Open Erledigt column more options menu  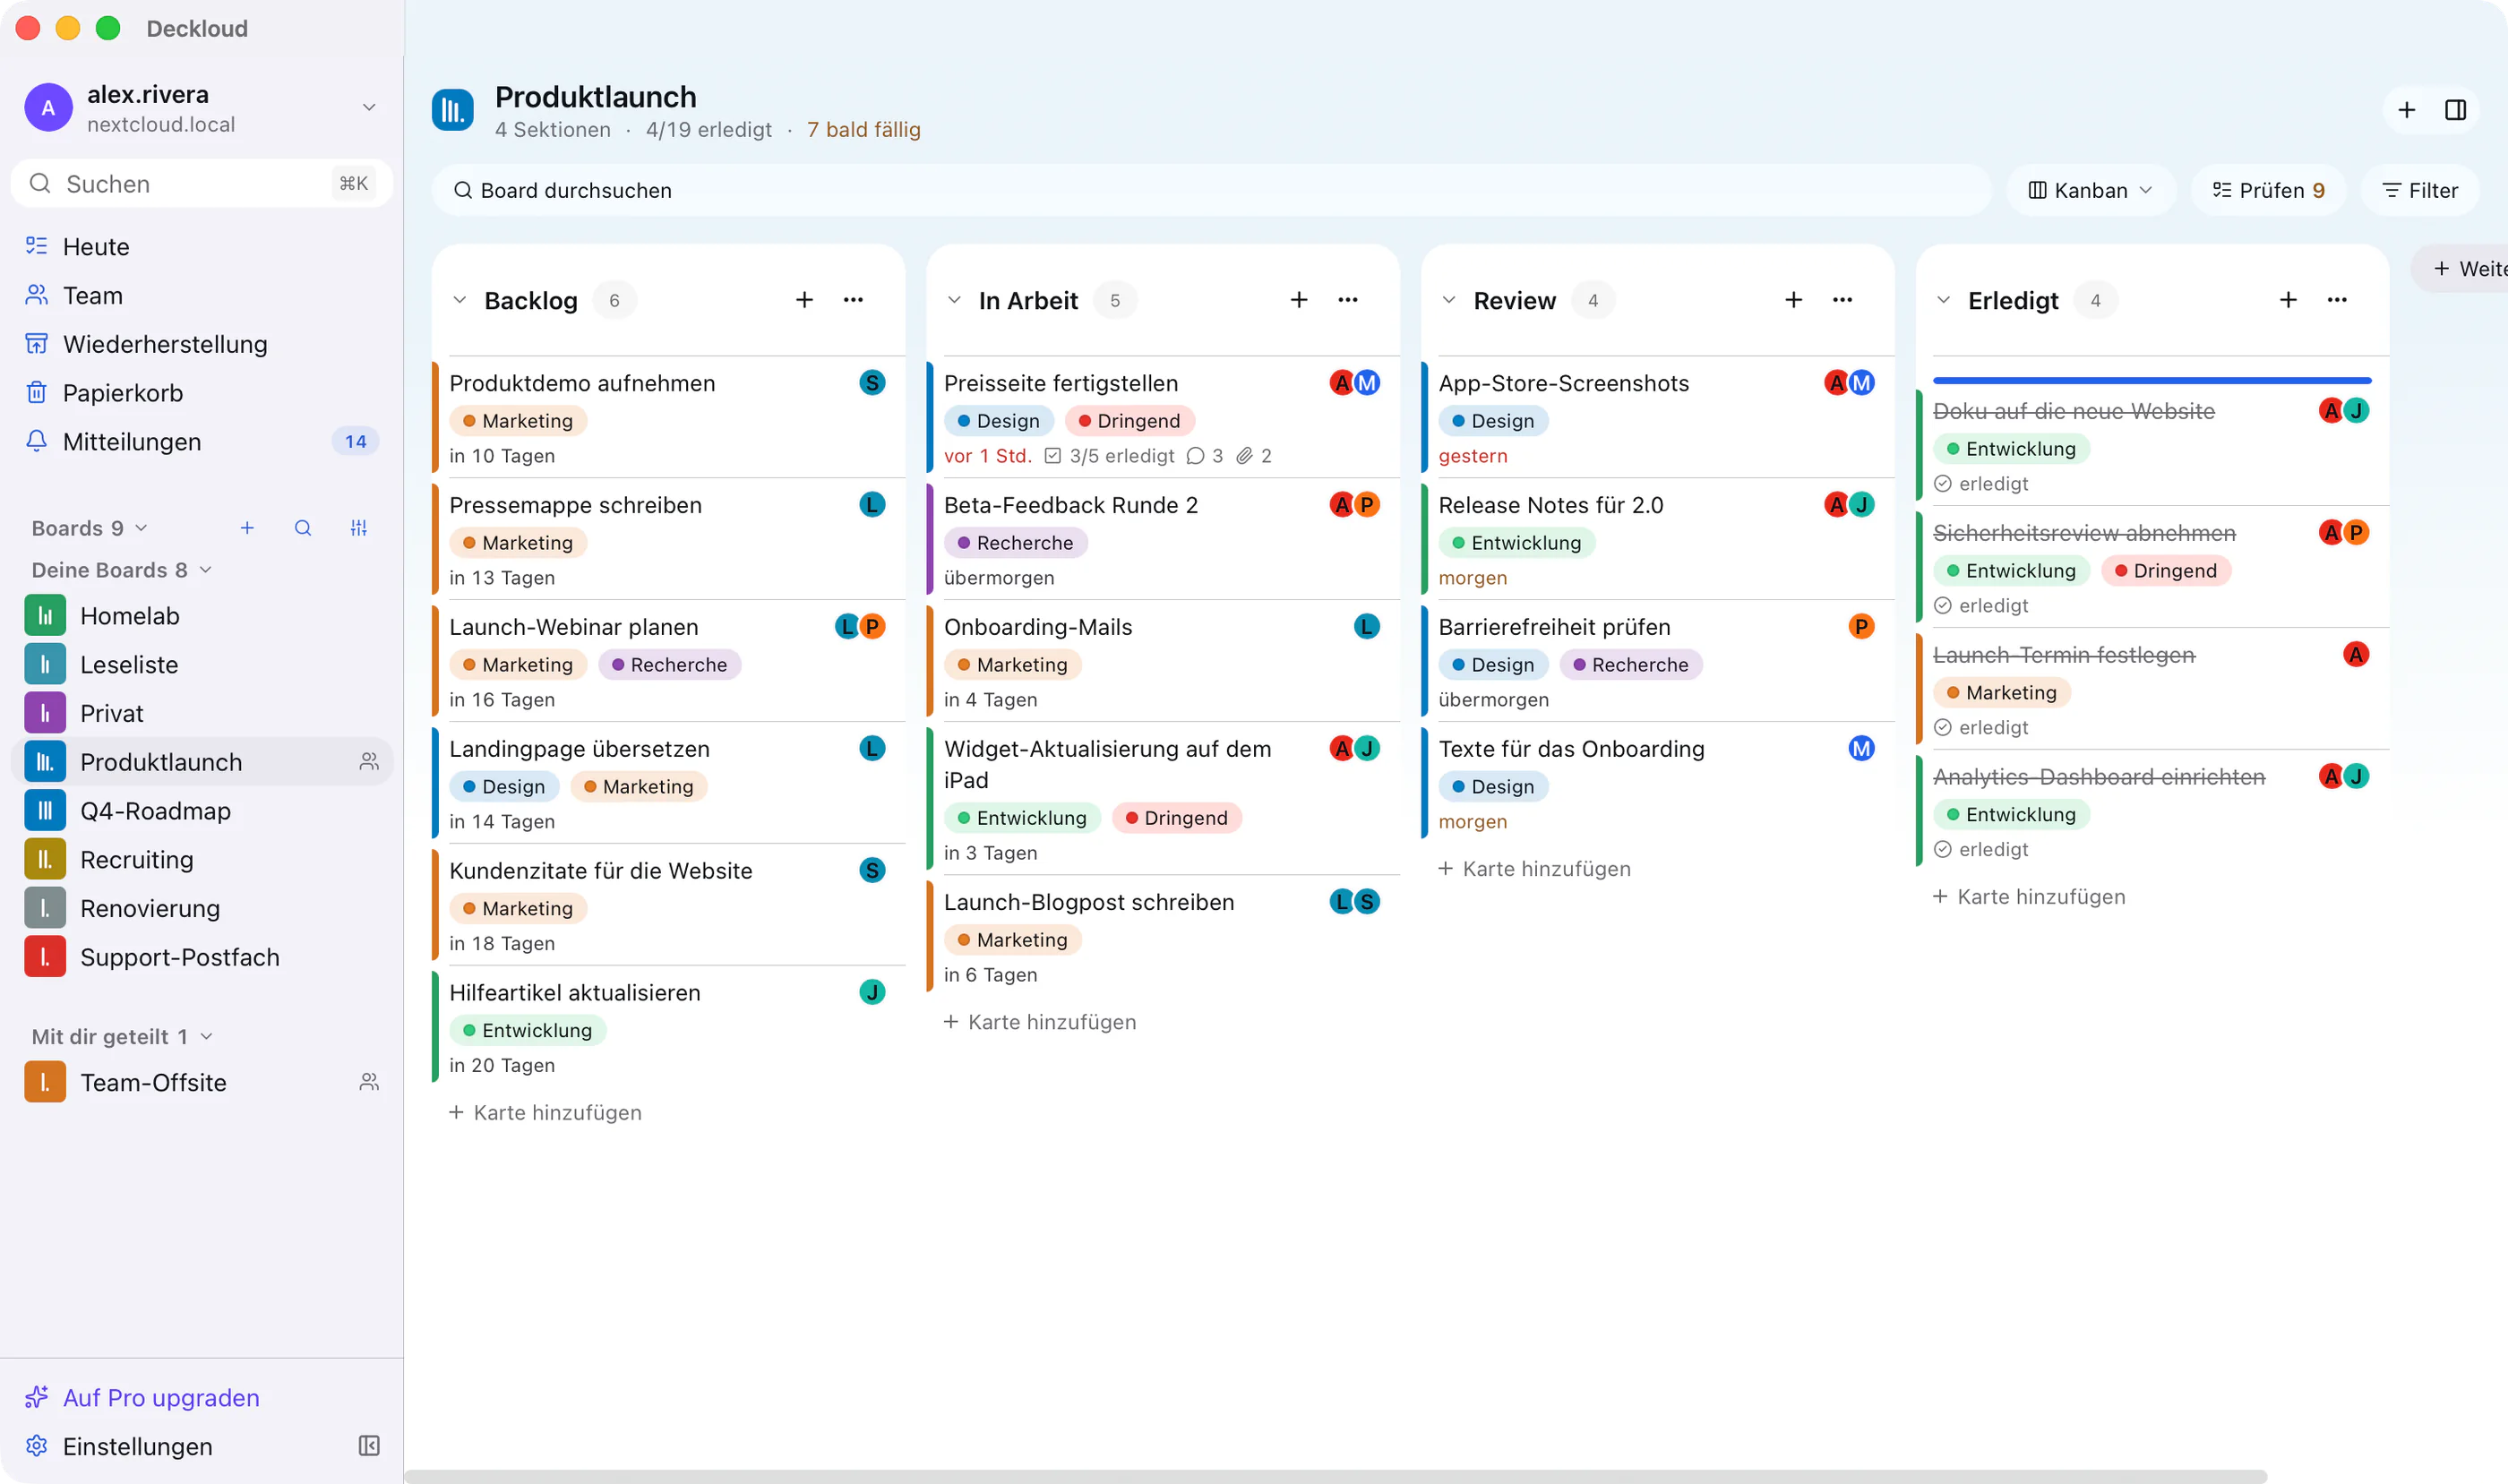tap(2337, 300)
